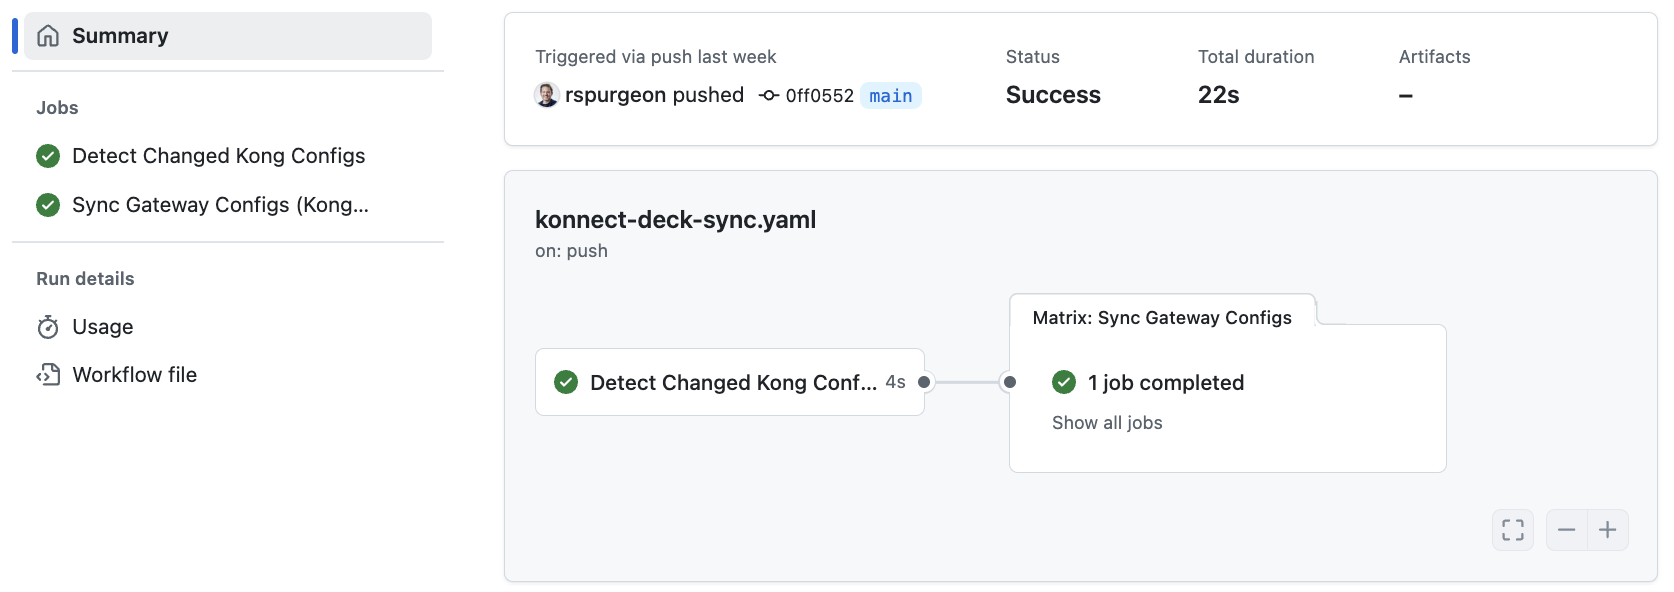
Task: Zoom out the workflow graph with the minus control
Action: 1566,529
